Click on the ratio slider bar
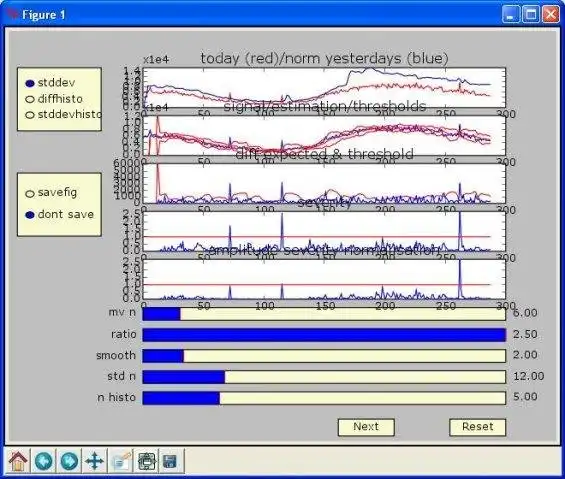 [x=324, y=334]
